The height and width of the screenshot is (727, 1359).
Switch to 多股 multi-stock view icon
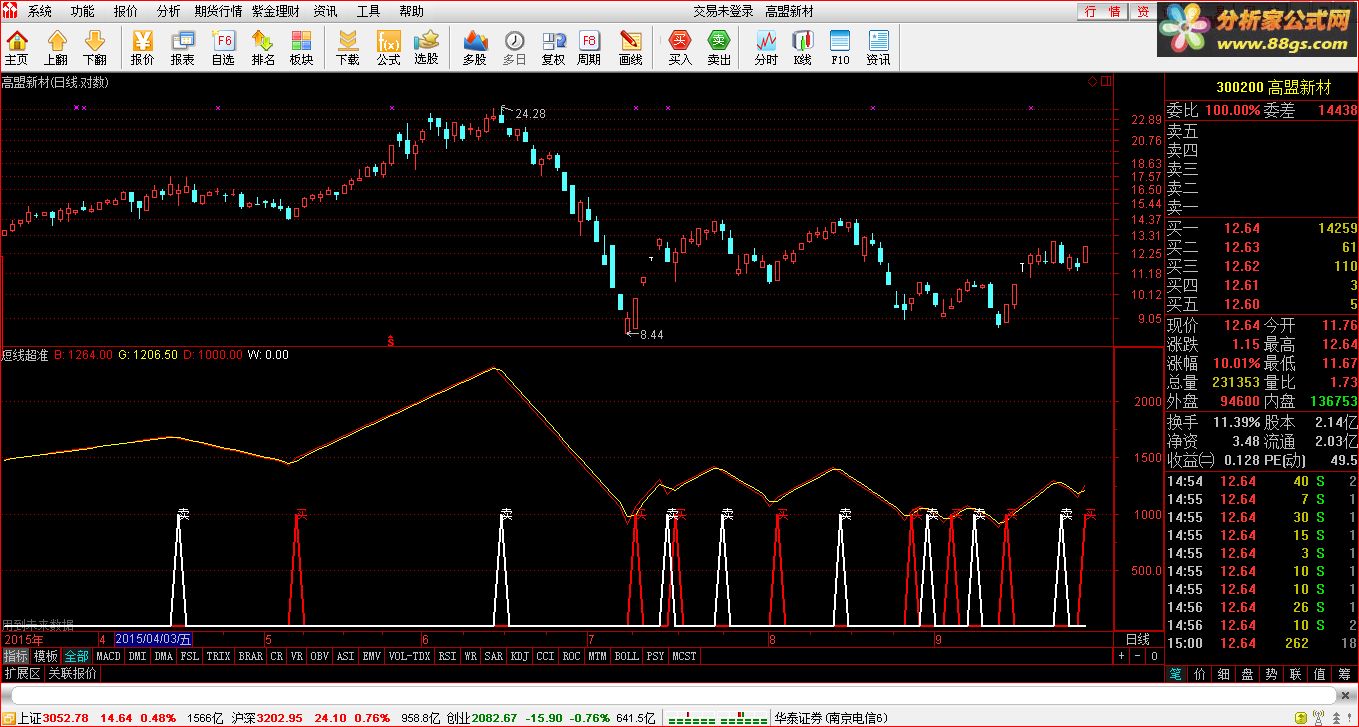pos(475,47)
